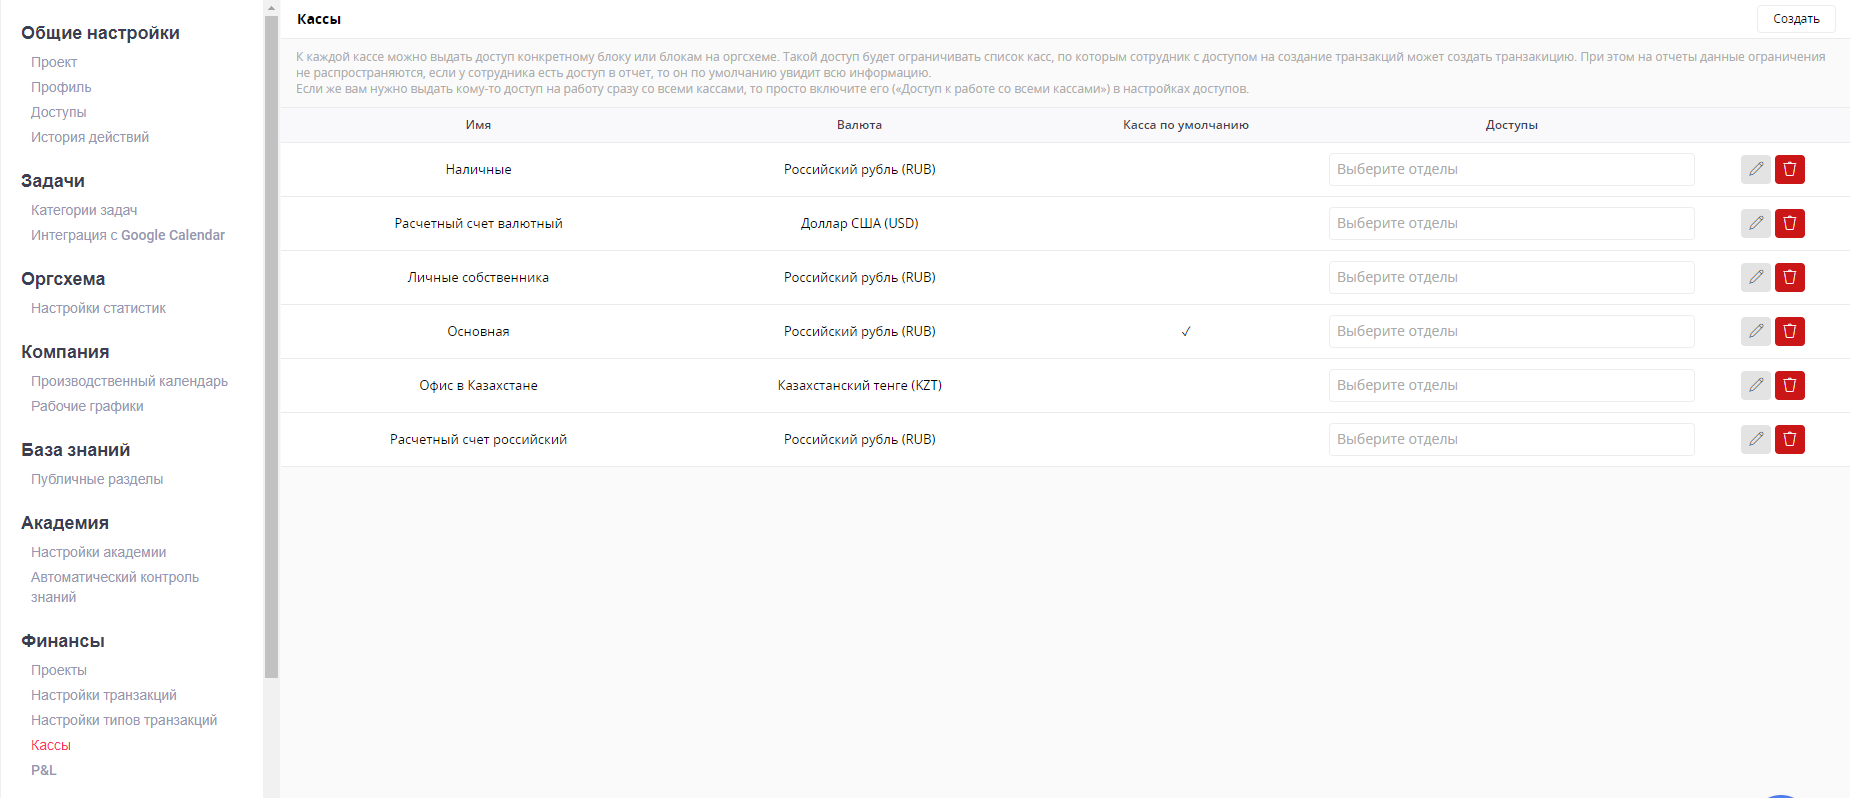
Task: Edit the Основная cash register
Action: pyautogui.click(x=1755, y=331)
